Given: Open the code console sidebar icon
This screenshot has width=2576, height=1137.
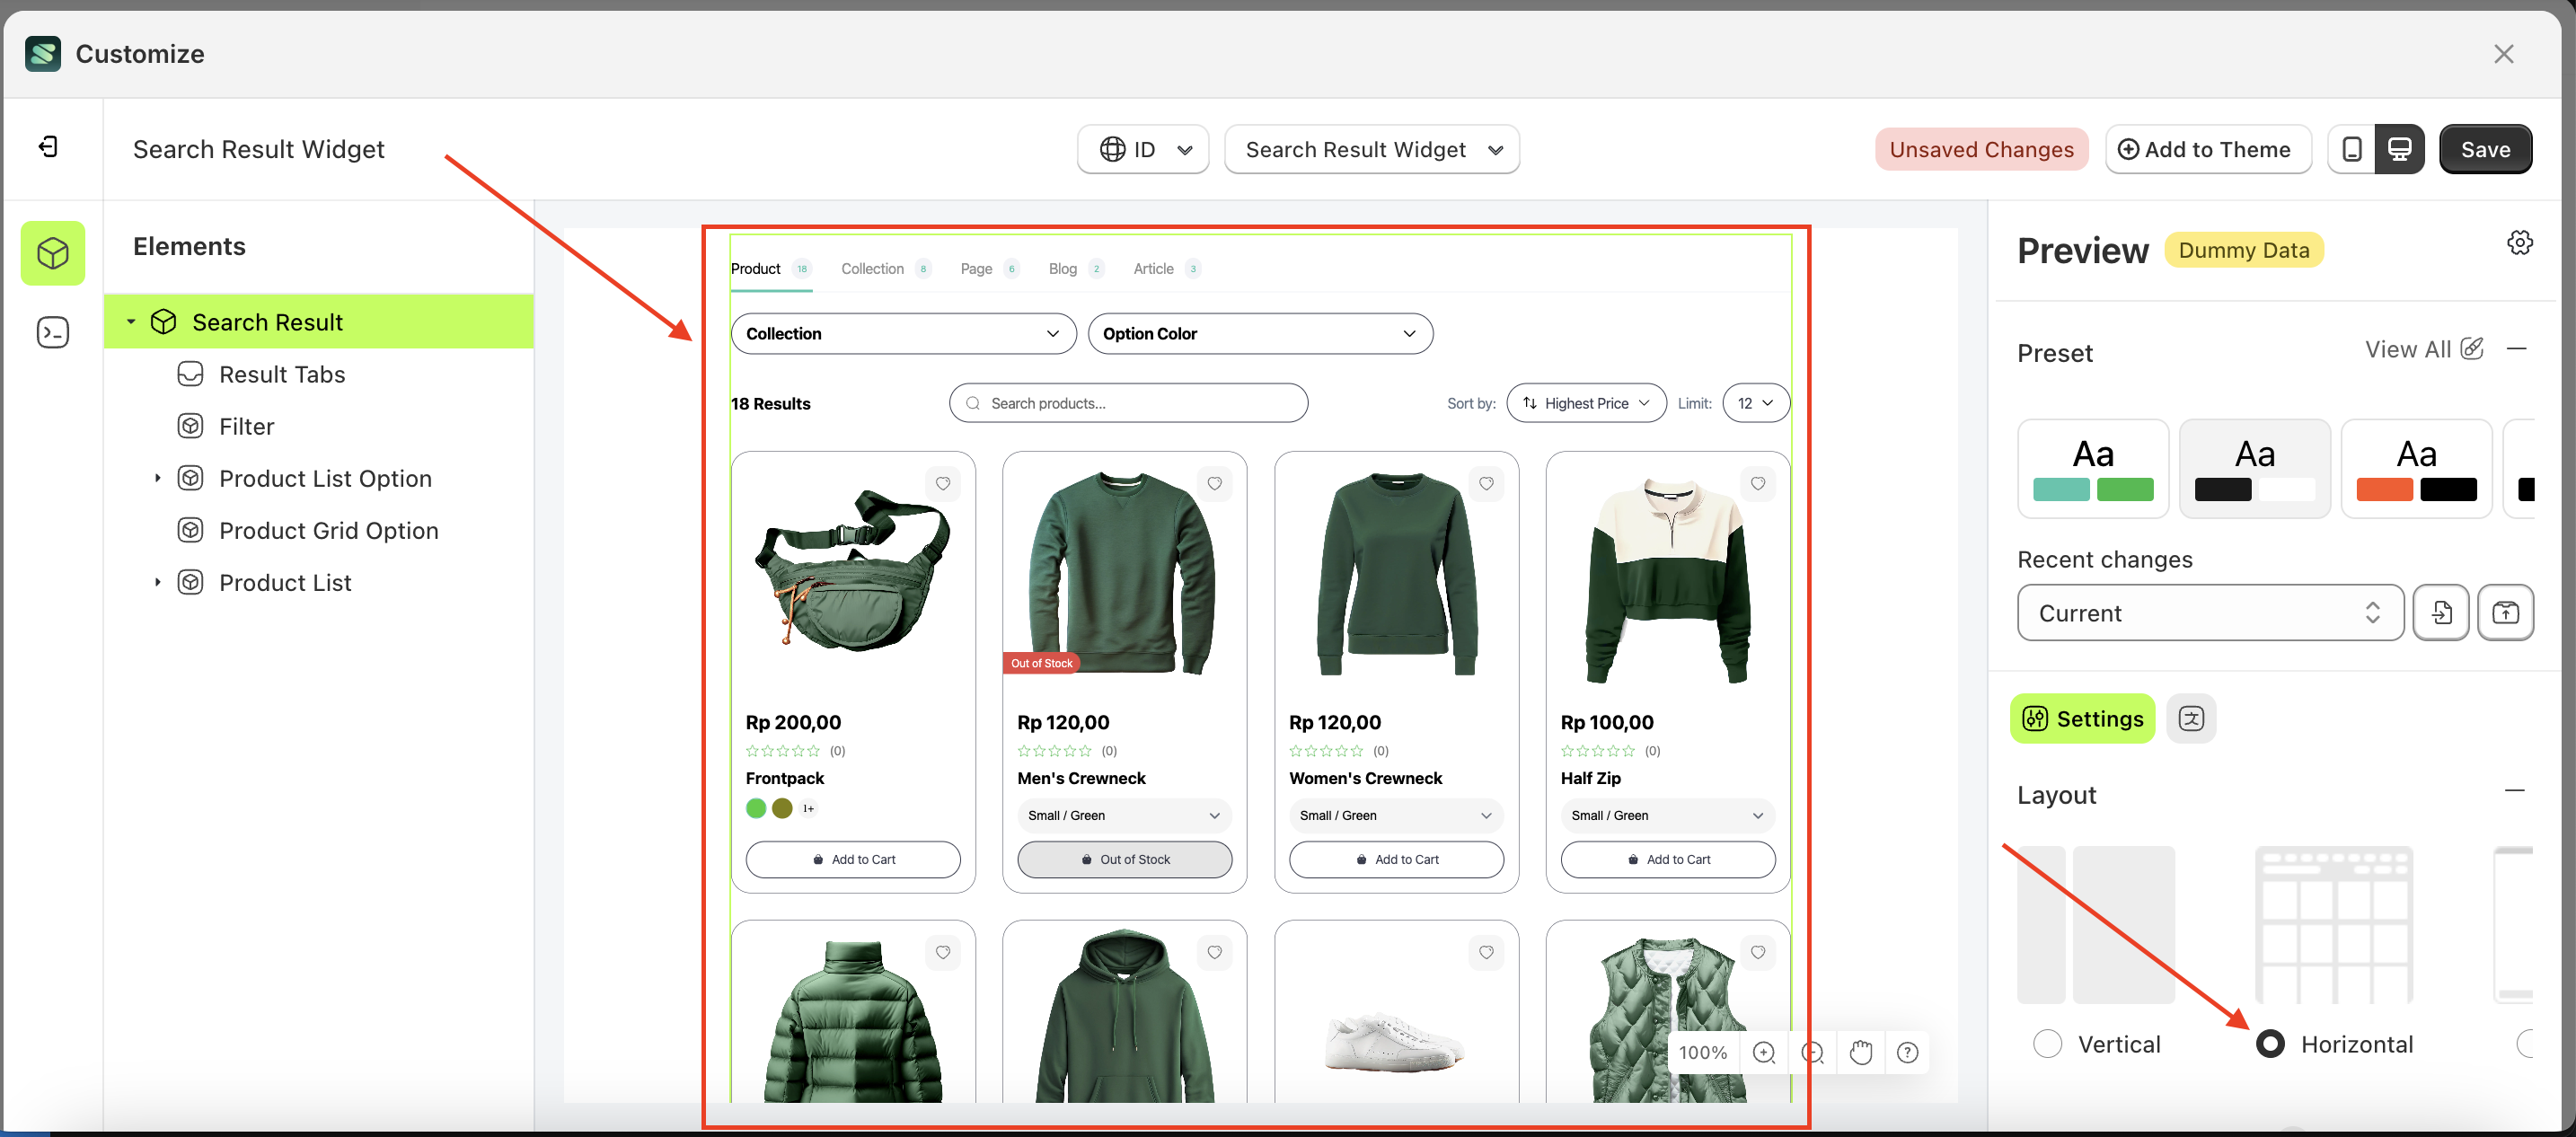Looking at the screenshot, I should [52, 332].
